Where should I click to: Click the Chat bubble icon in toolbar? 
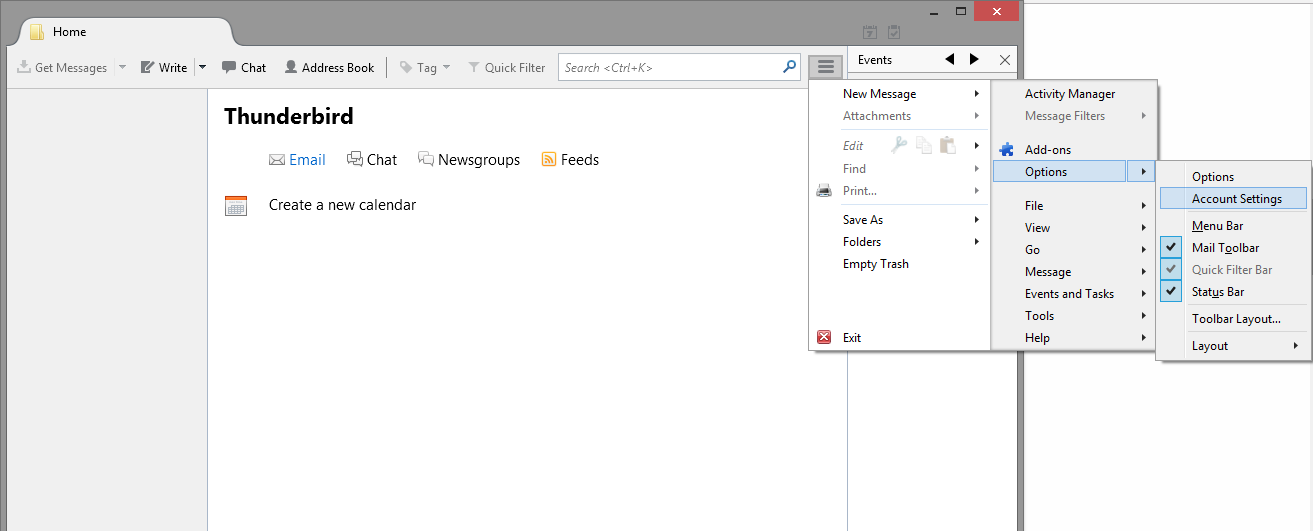229,67
